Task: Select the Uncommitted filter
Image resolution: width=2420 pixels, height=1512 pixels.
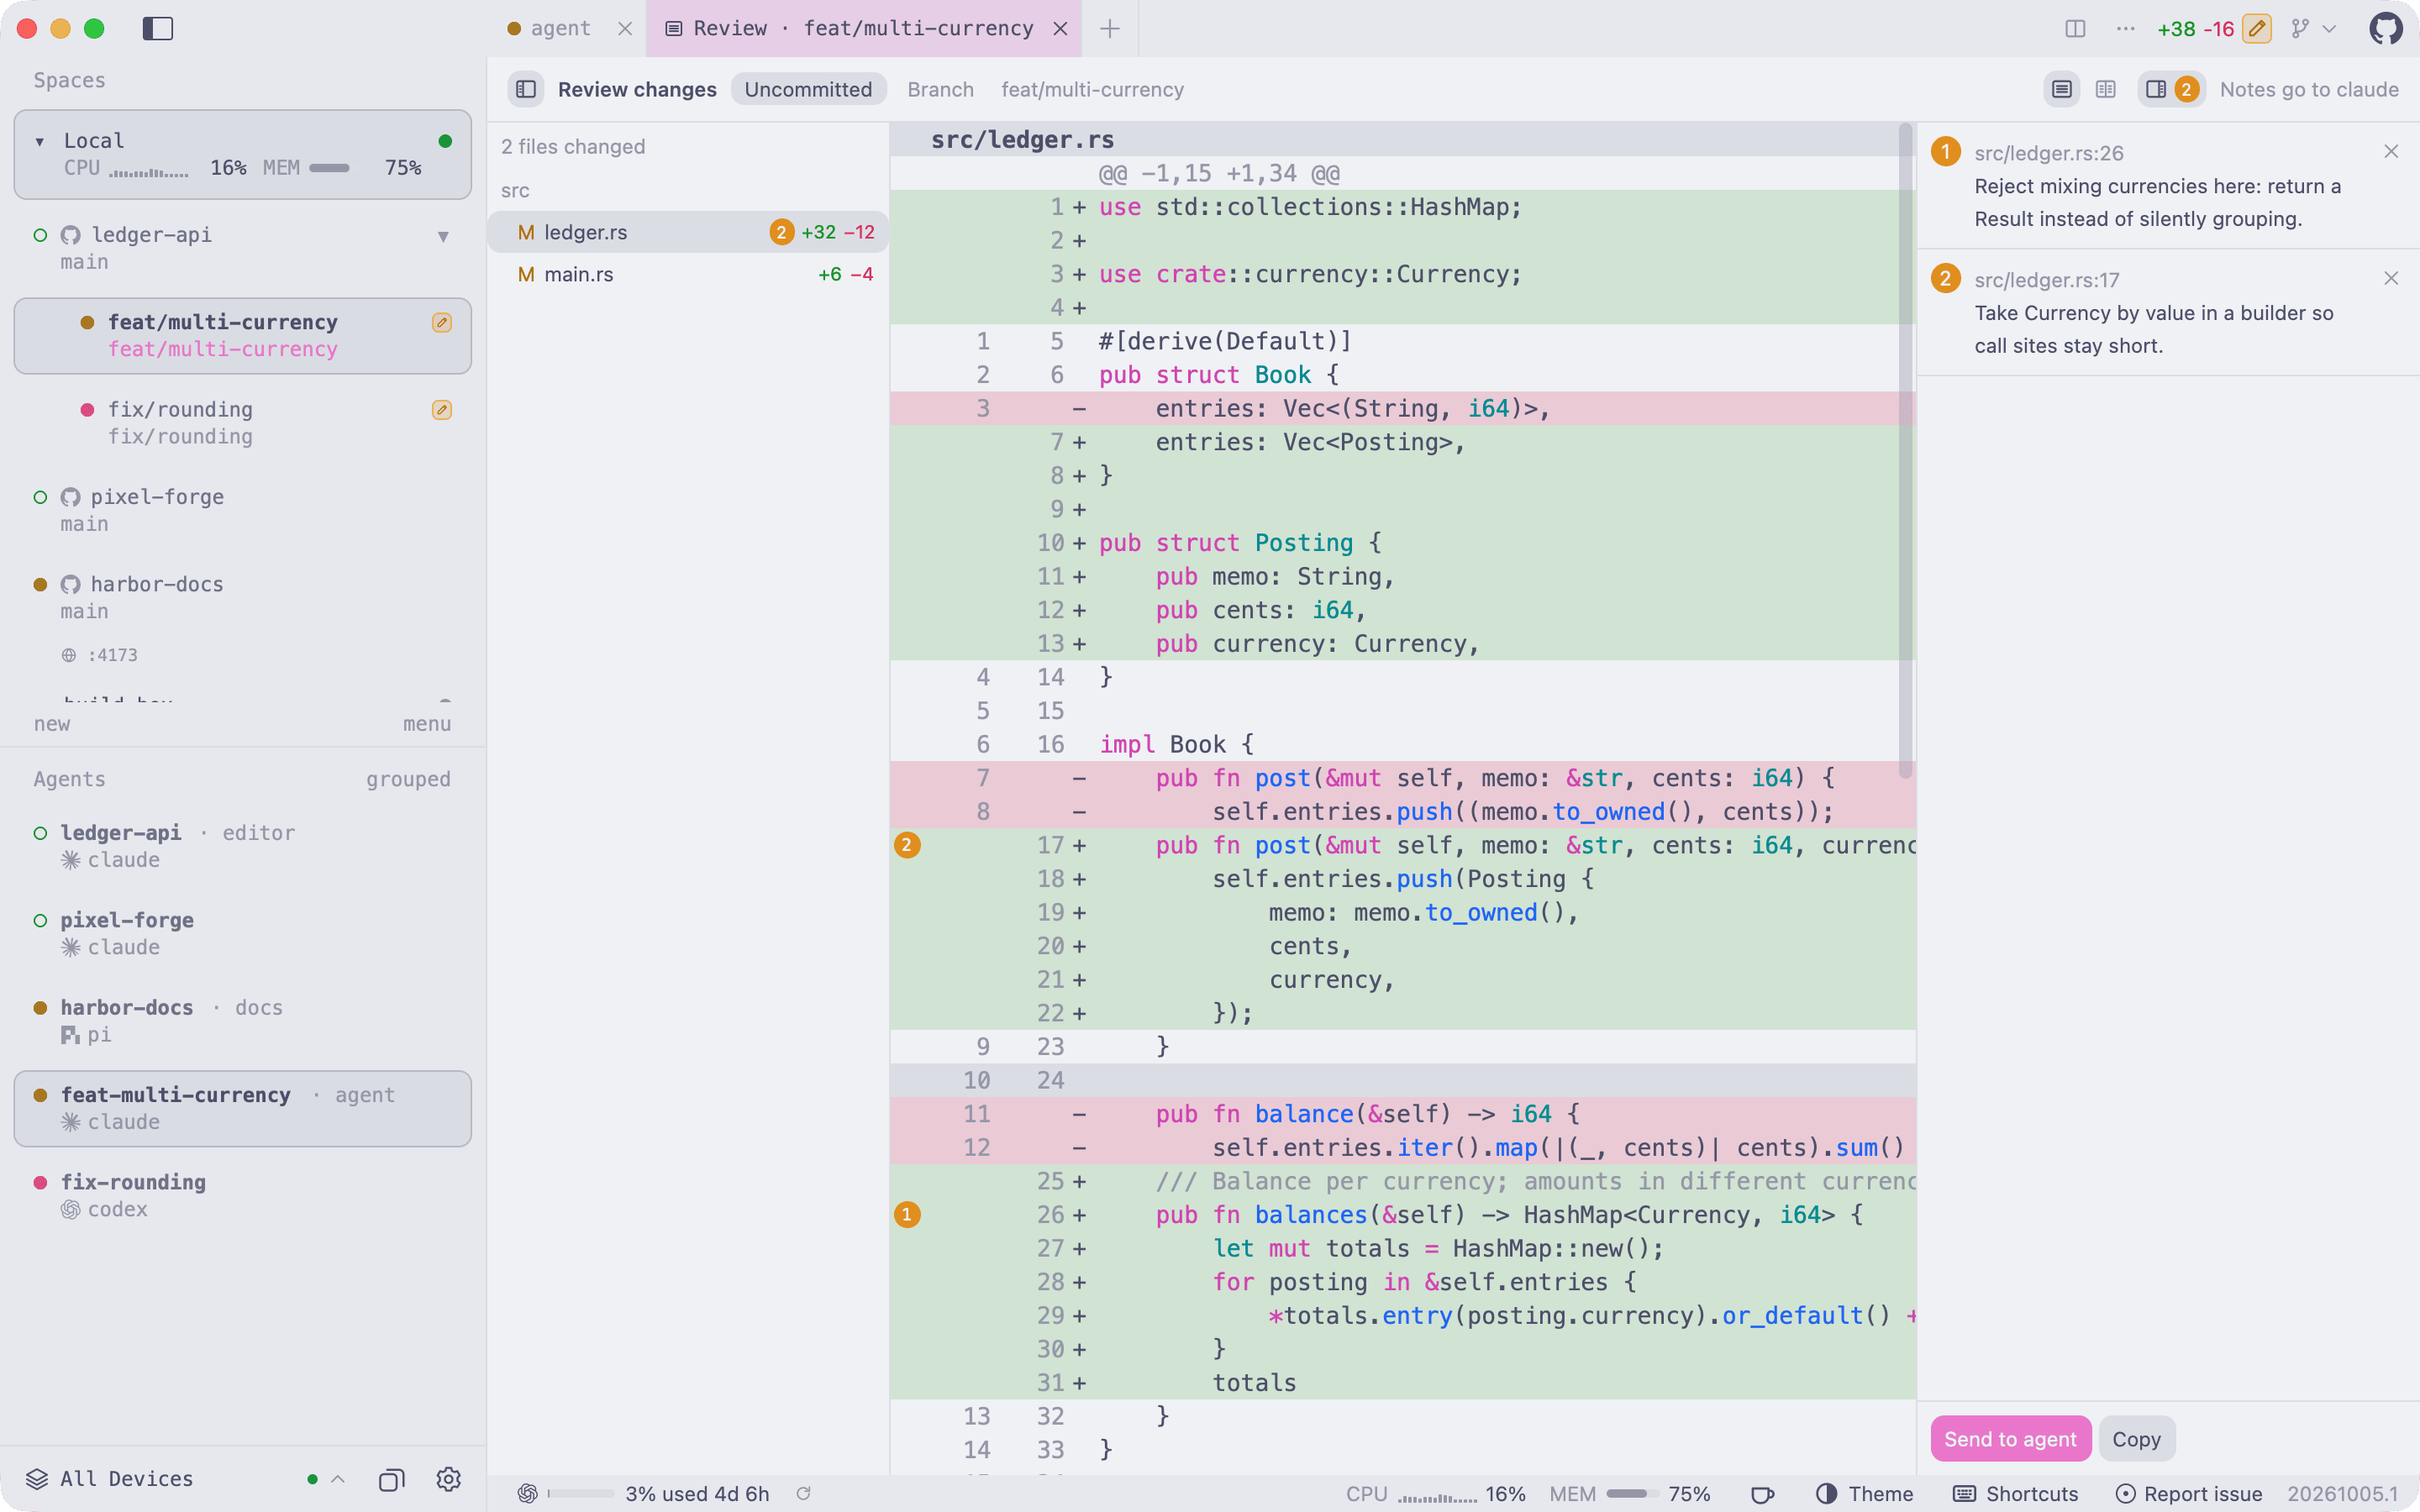Action: click(808, 89)
